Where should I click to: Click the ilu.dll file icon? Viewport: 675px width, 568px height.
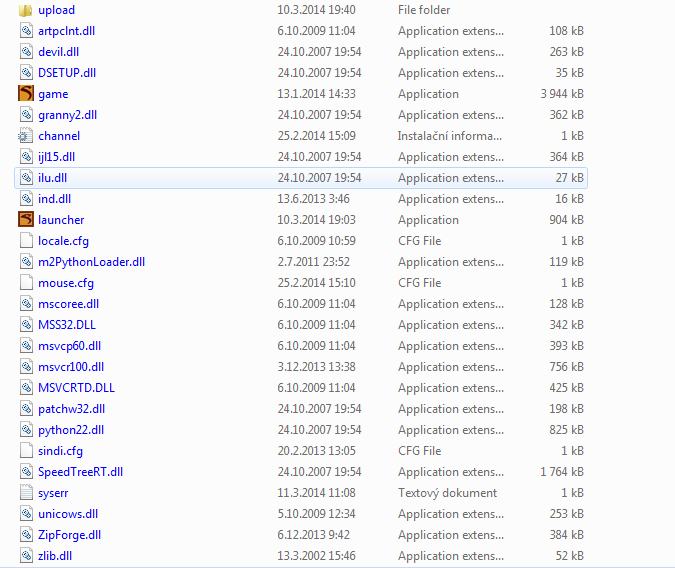pyautogui.click(x=27, y=178)
